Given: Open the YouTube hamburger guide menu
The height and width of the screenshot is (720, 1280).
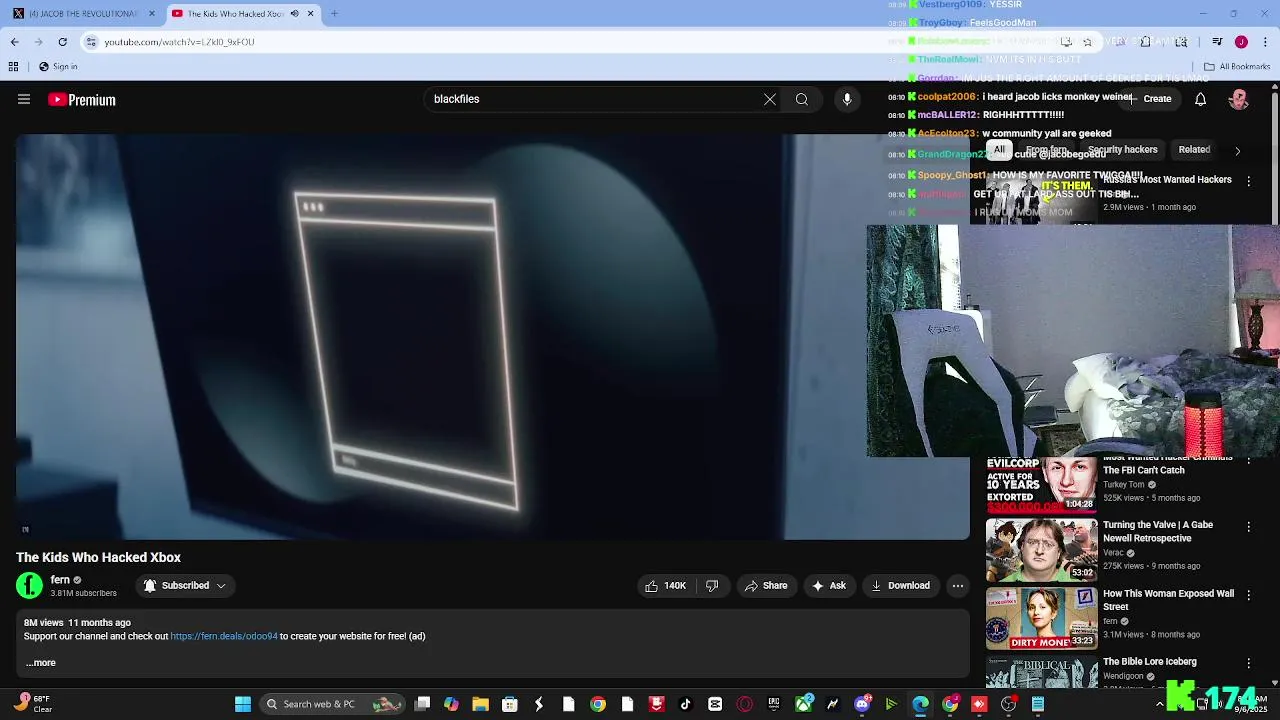Looking at the screenshot, I should [24, 99].
